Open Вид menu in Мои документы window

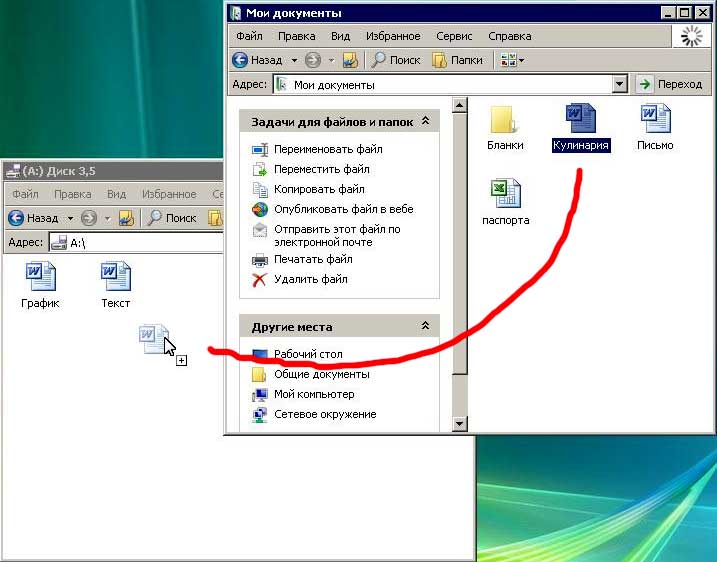[340, 36]
